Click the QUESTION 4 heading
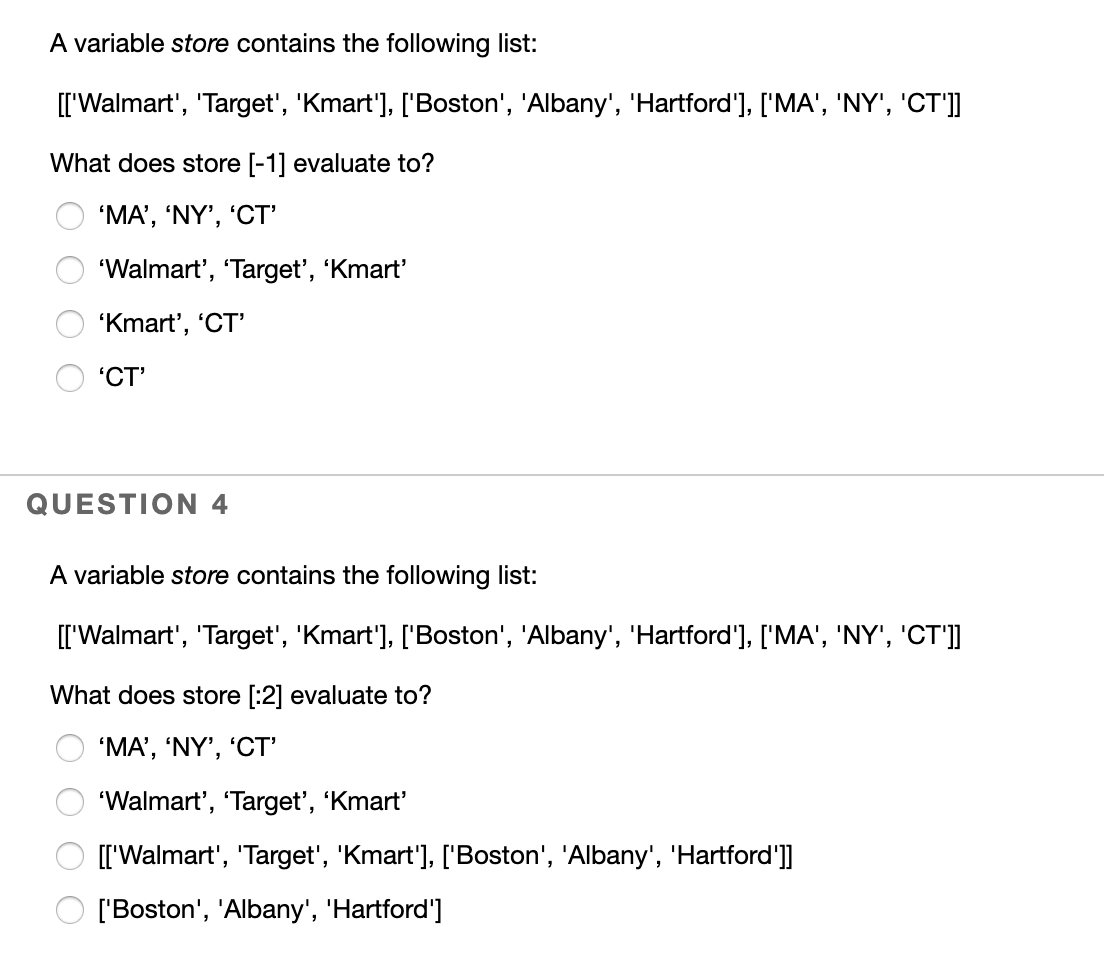This screenshot has height=978, width=1104. pos(128,505)
